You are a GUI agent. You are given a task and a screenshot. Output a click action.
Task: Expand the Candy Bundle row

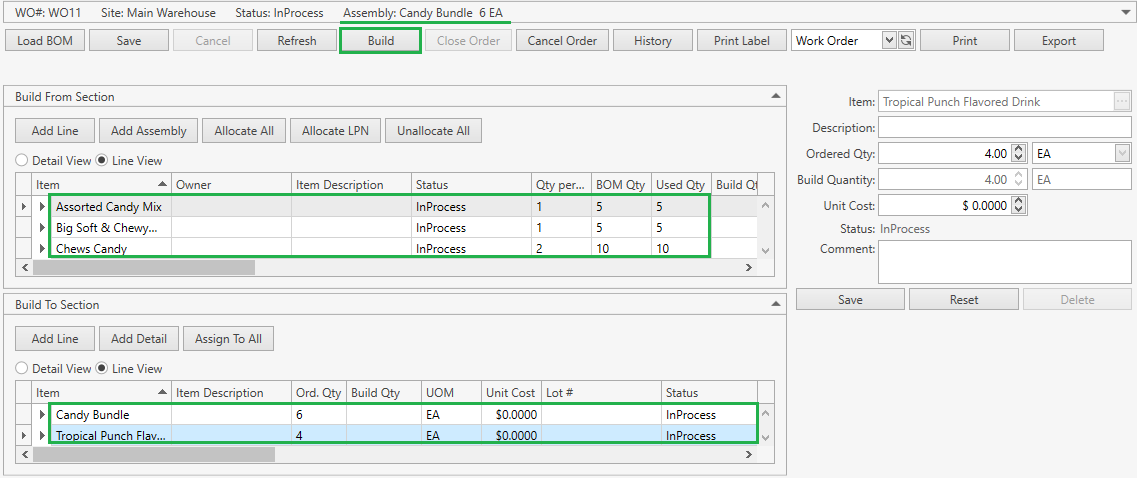pos(43,415)
